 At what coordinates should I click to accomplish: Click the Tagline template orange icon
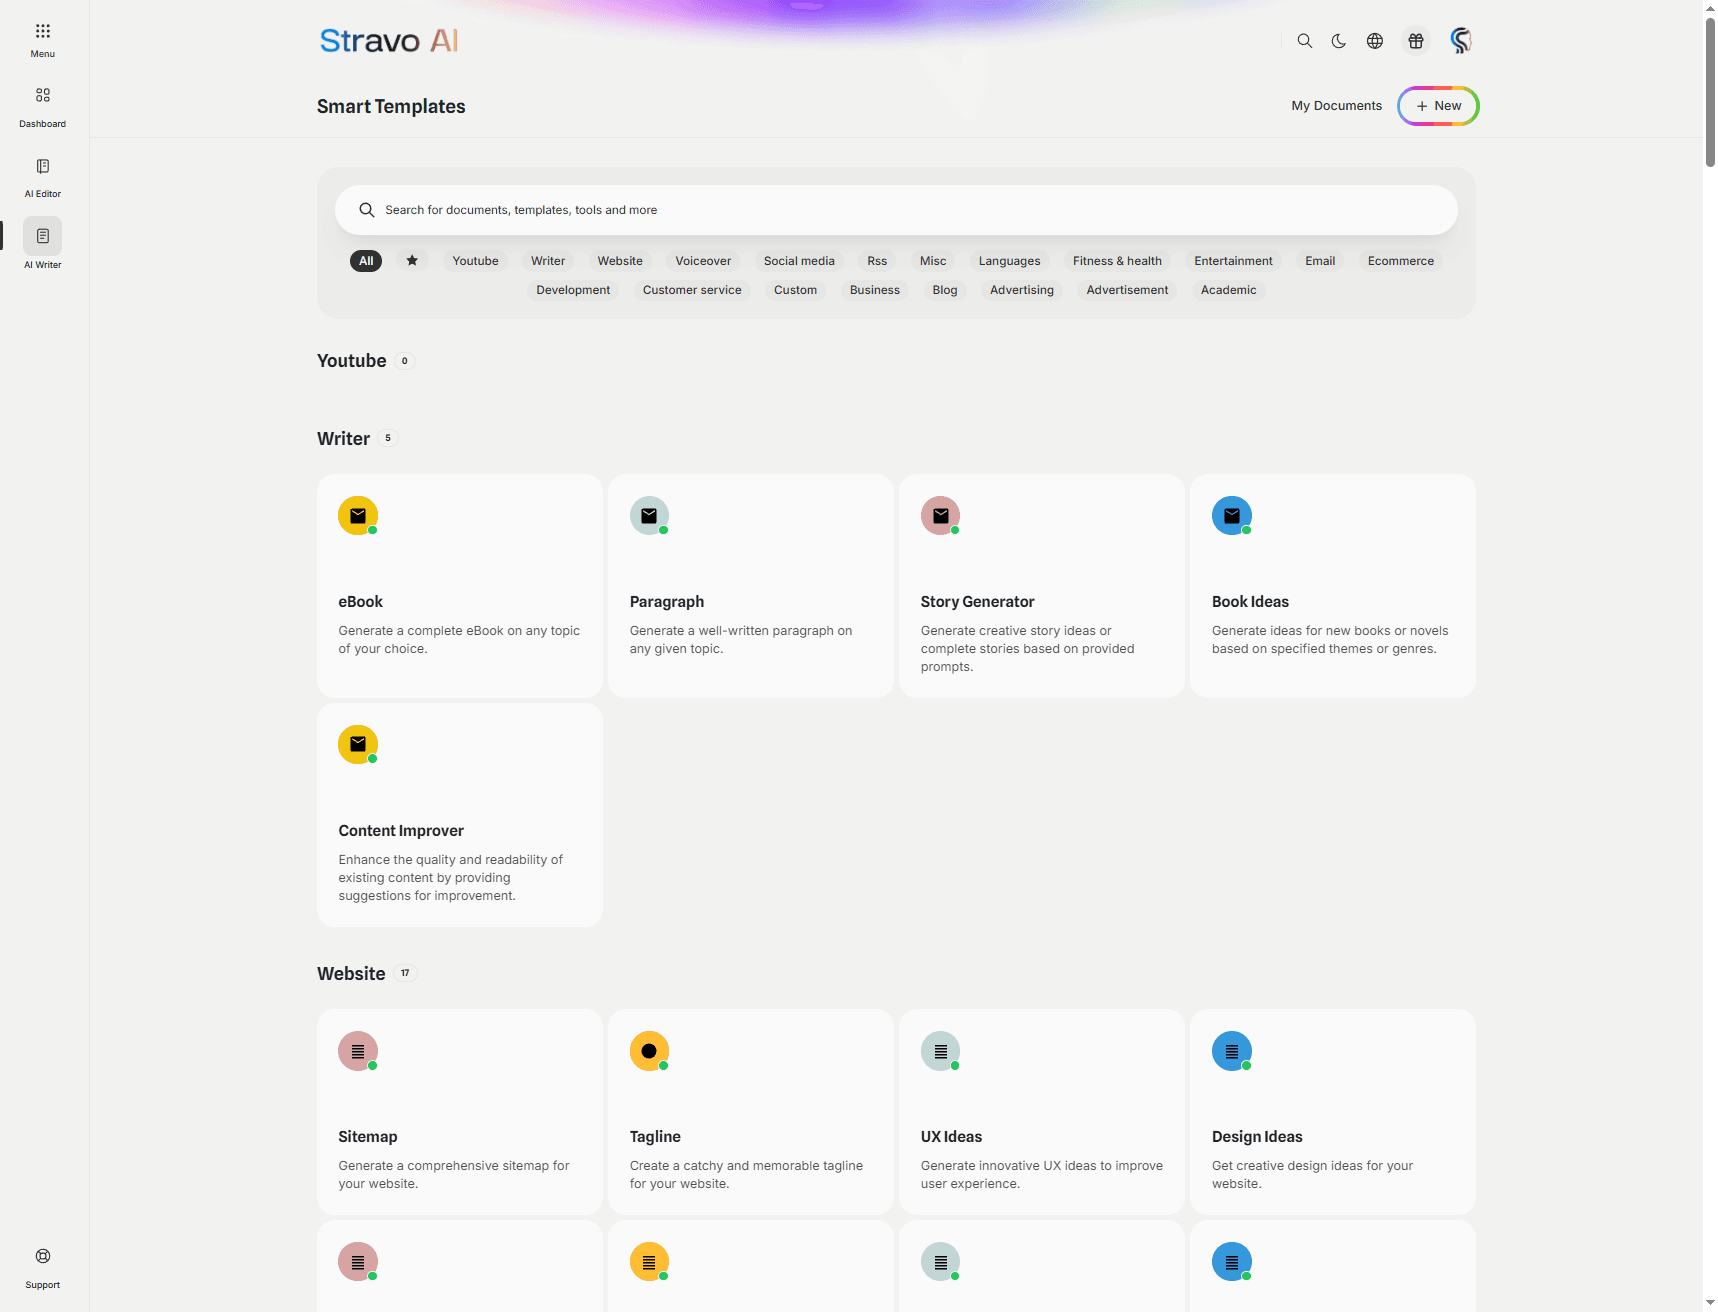pyautogui.click(x=649, y=1051)
